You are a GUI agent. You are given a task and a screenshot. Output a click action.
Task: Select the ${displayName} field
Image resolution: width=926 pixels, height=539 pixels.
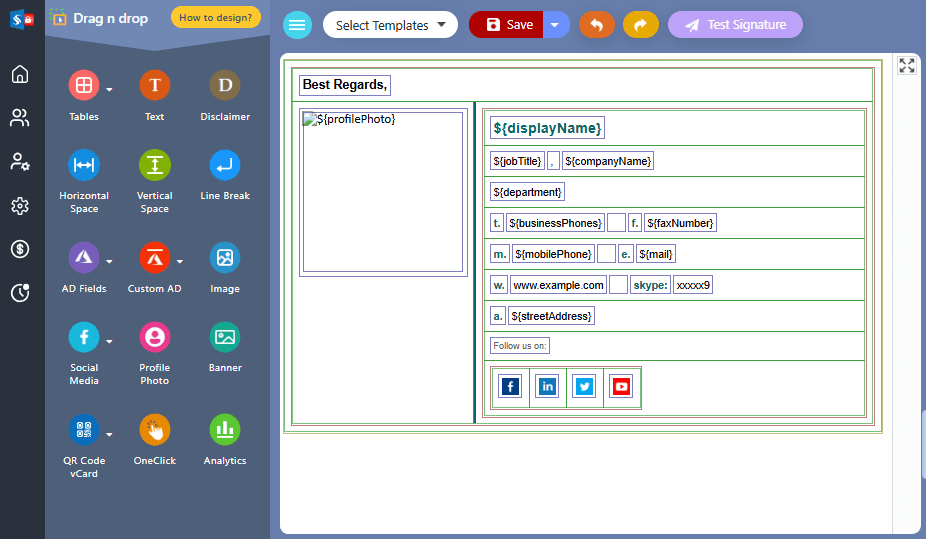click(x=547, y=128)
